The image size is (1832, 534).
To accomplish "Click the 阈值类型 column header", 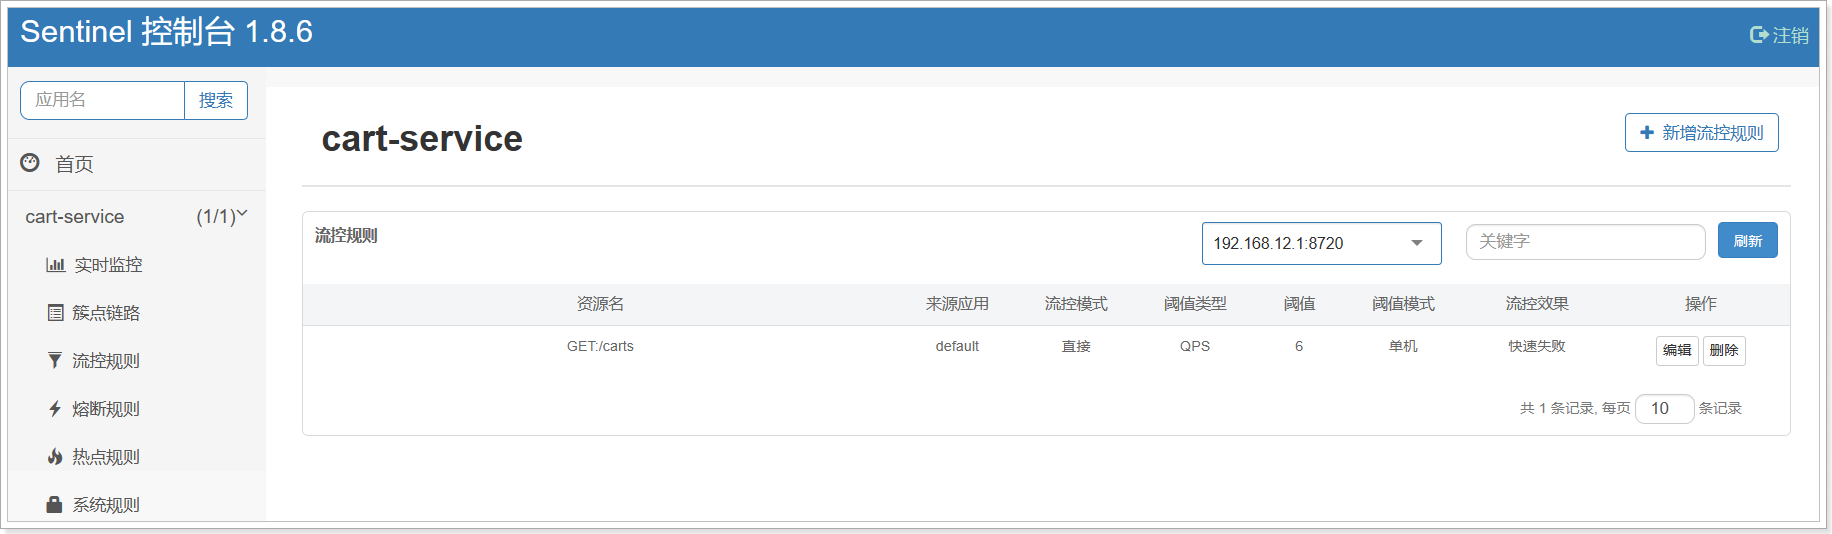I will point(1195,304).
